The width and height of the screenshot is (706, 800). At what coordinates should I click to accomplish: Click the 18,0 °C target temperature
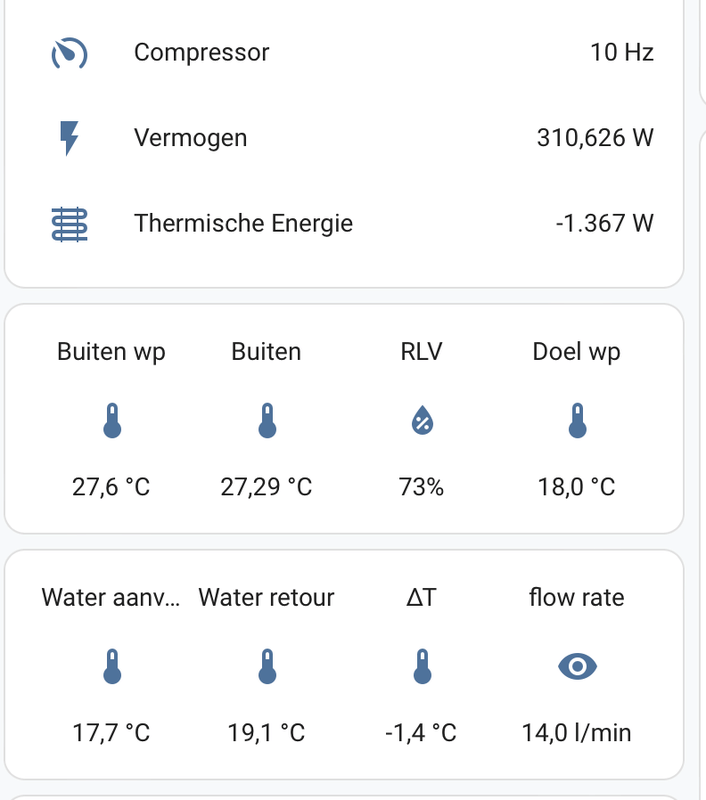click(x=576, y=487)
